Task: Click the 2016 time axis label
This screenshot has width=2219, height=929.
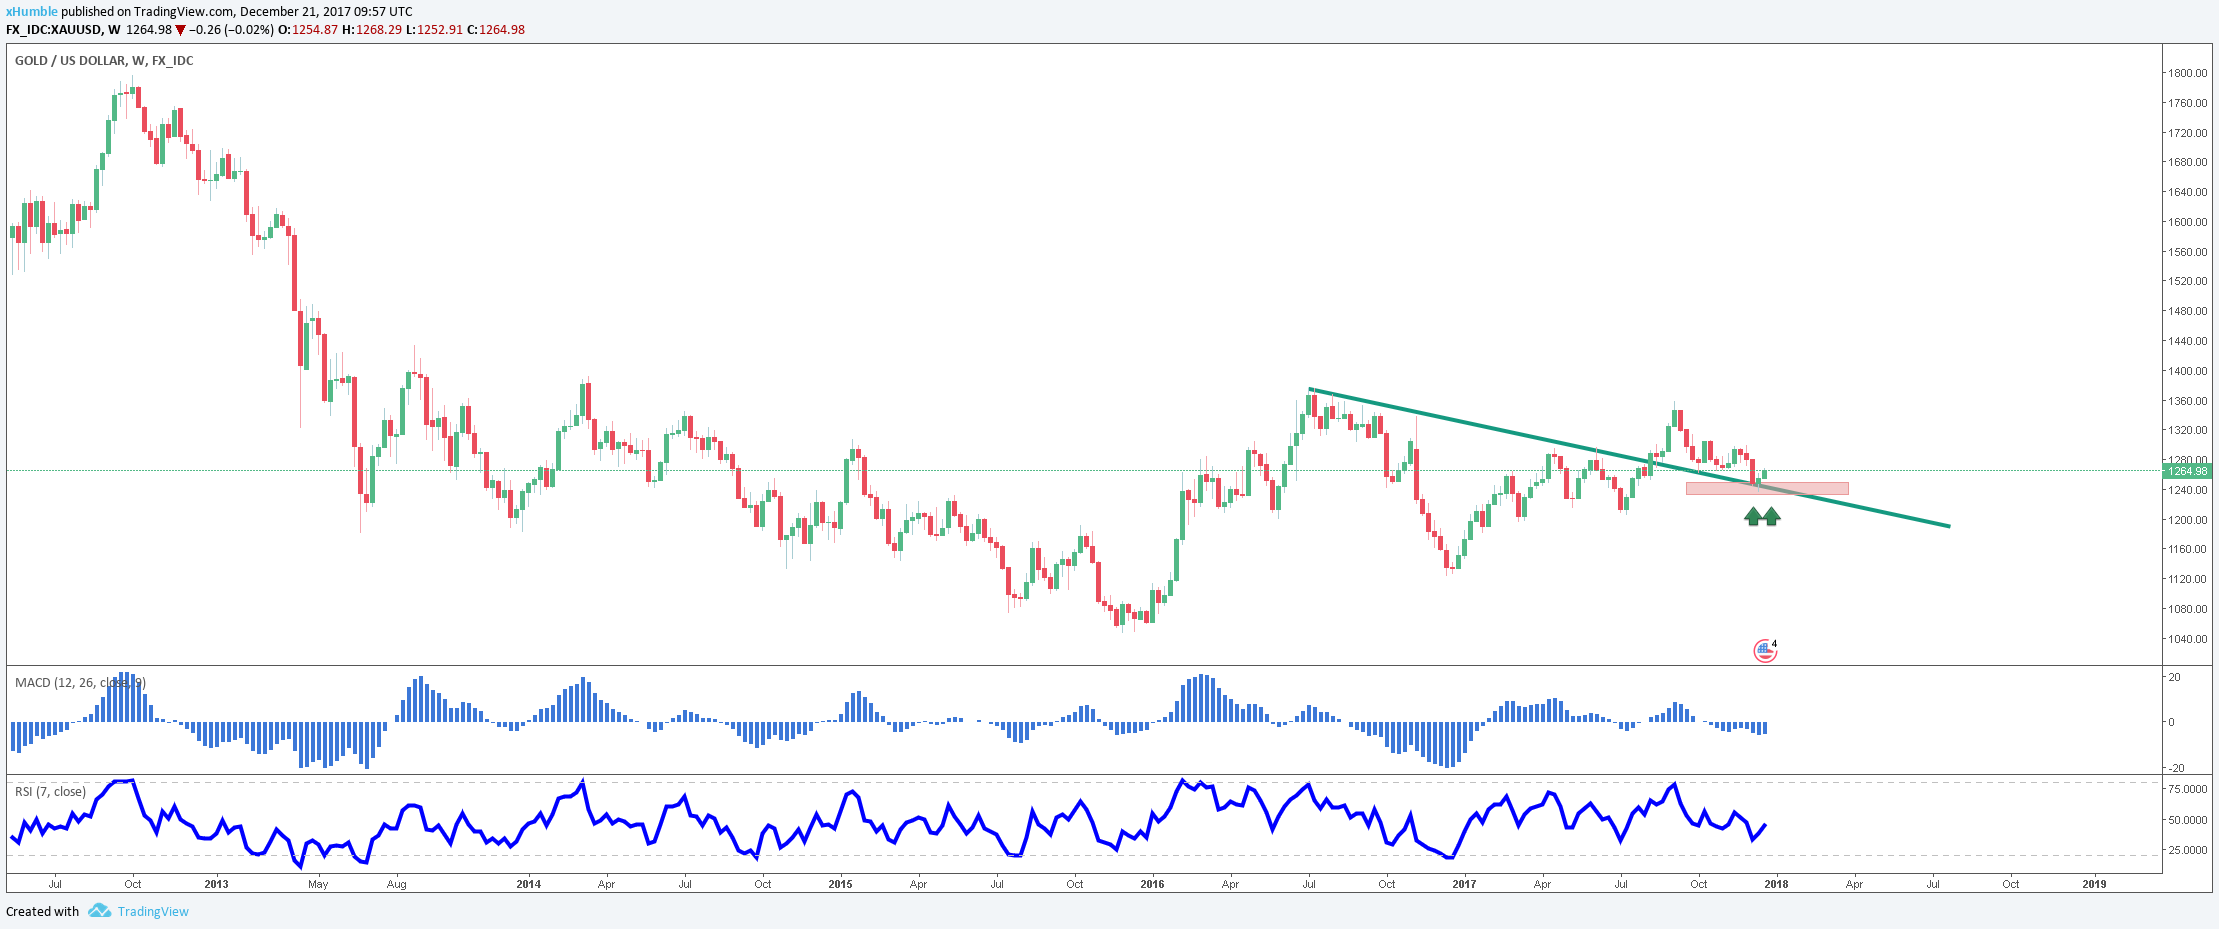Action: pyautogui.click(x=1152, y=884)
